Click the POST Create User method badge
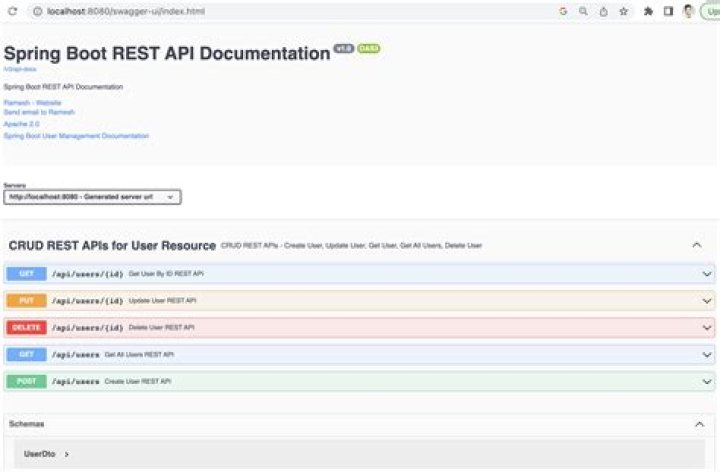 pyautogui.click(x=26, y=381)
